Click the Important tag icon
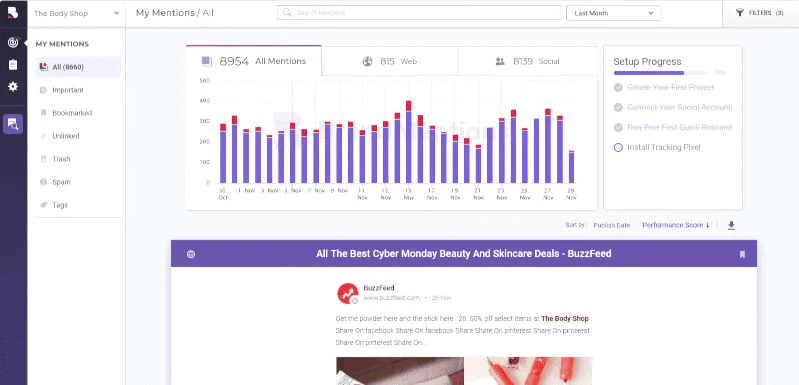This screenshot has height=385, width=799. [x=43, y=90]
